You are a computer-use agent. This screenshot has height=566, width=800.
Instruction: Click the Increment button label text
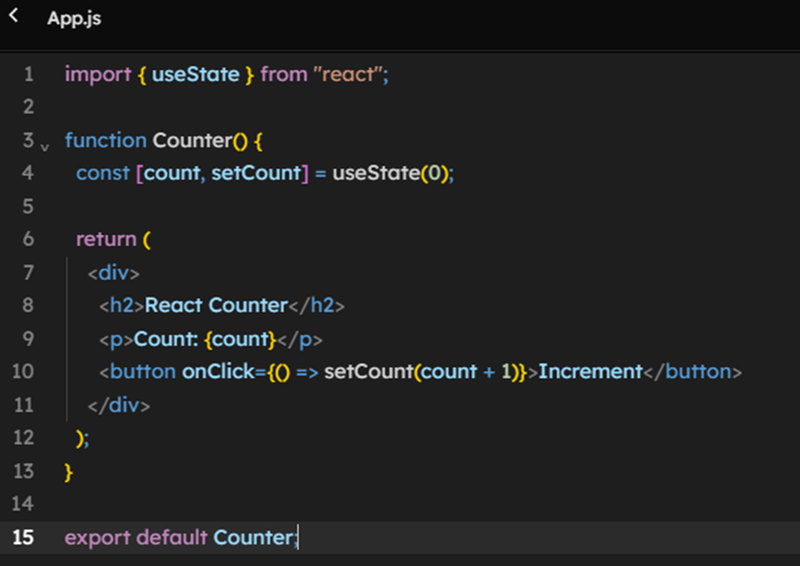point(590,371)
